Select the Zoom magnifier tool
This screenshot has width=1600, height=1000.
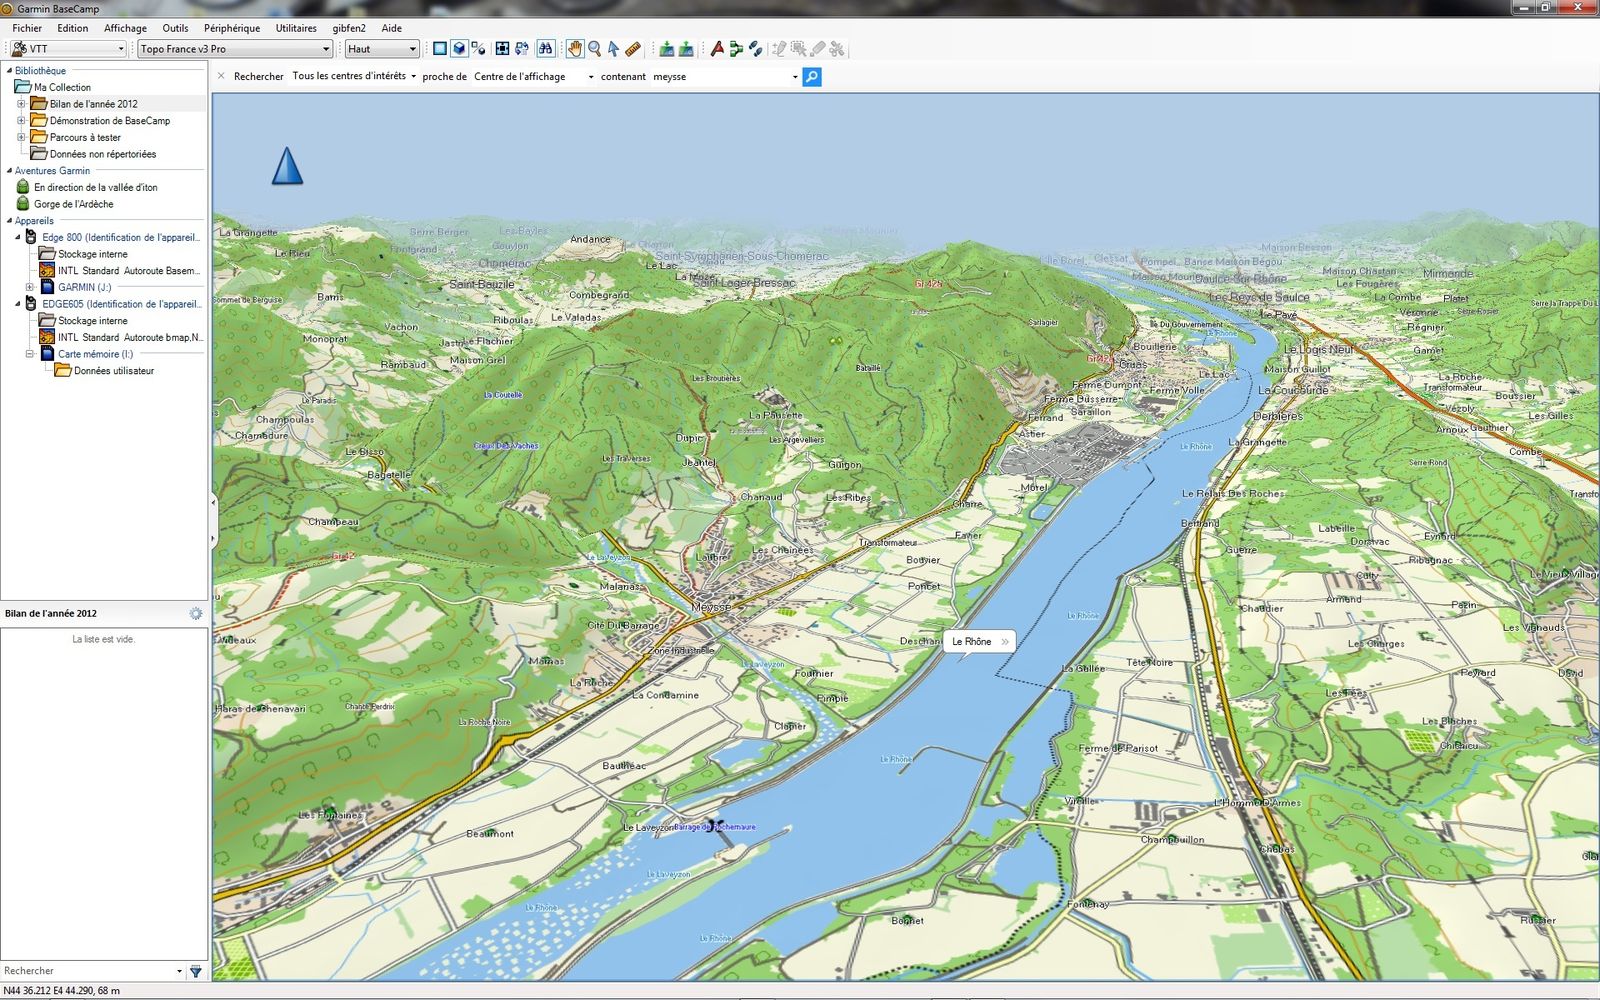595,48
